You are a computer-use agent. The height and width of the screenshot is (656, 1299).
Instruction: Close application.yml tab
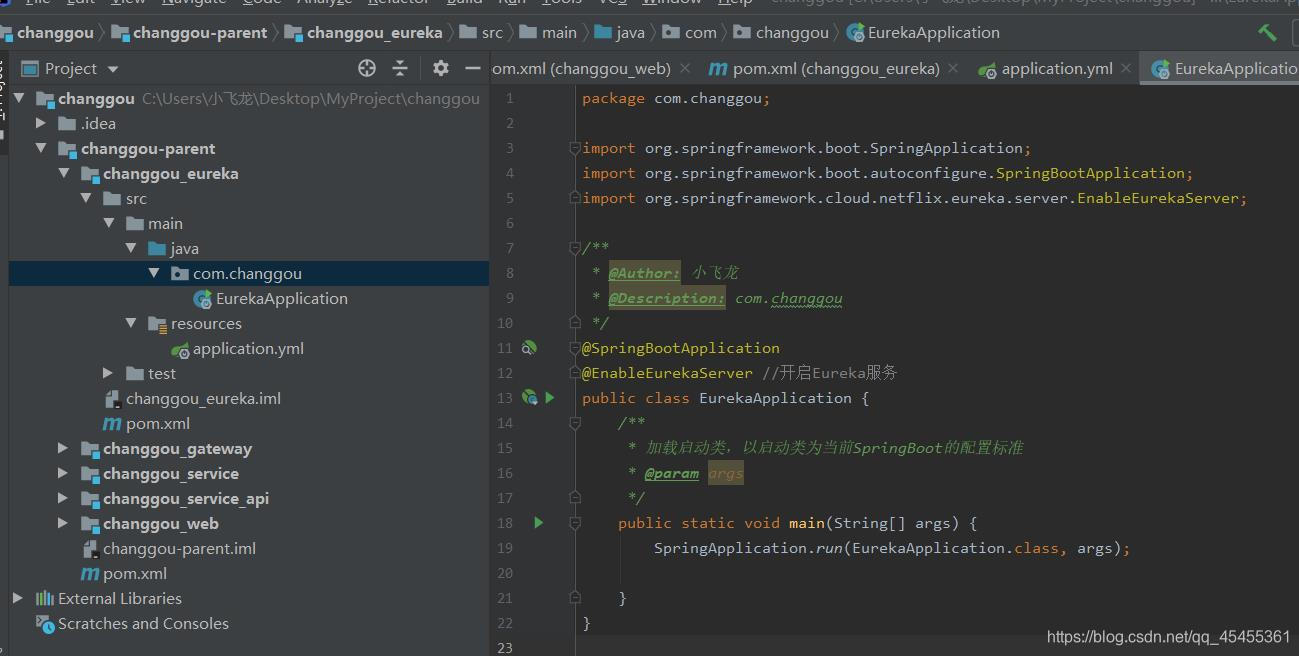coord(1126,68)
